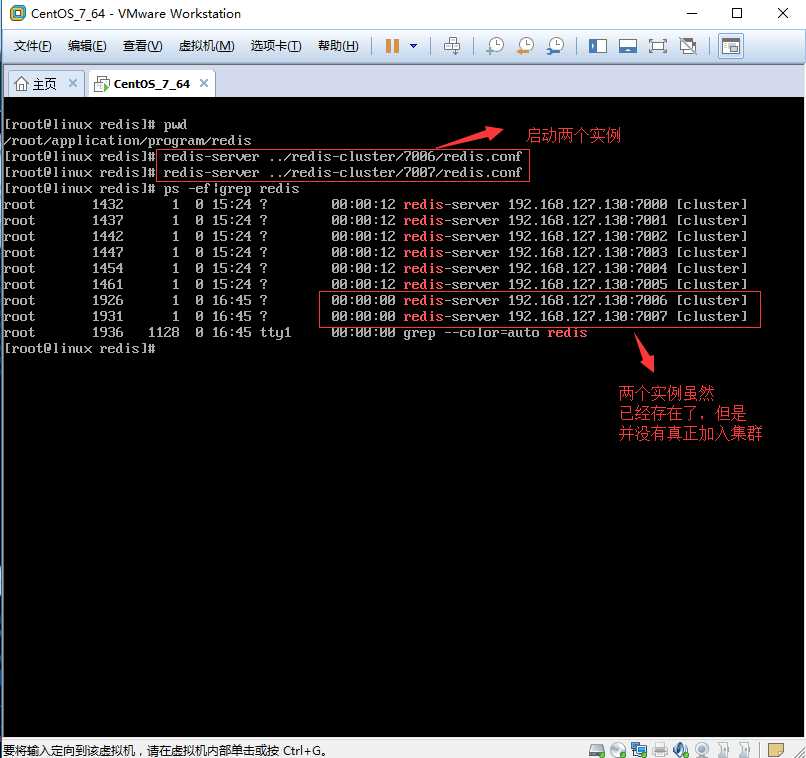The image size is (806, 758).
Task: Click the status bar Ctrl+G hint text
Action: click(164, 751)
